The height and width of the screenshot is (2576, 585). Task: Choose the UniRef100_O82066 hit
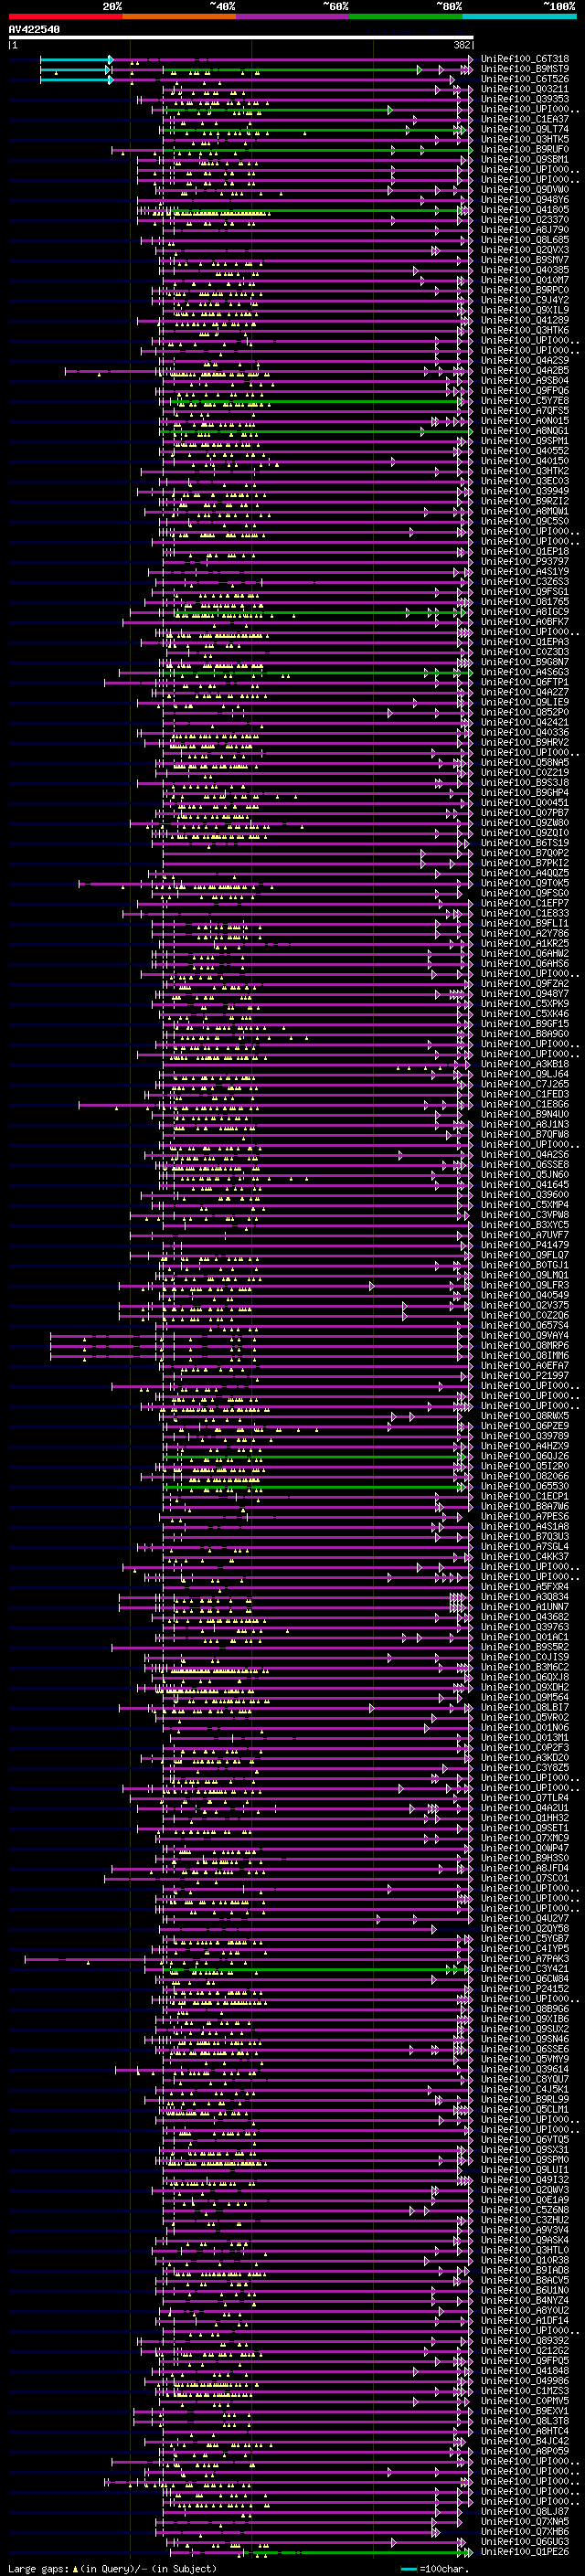point(525,1477)
